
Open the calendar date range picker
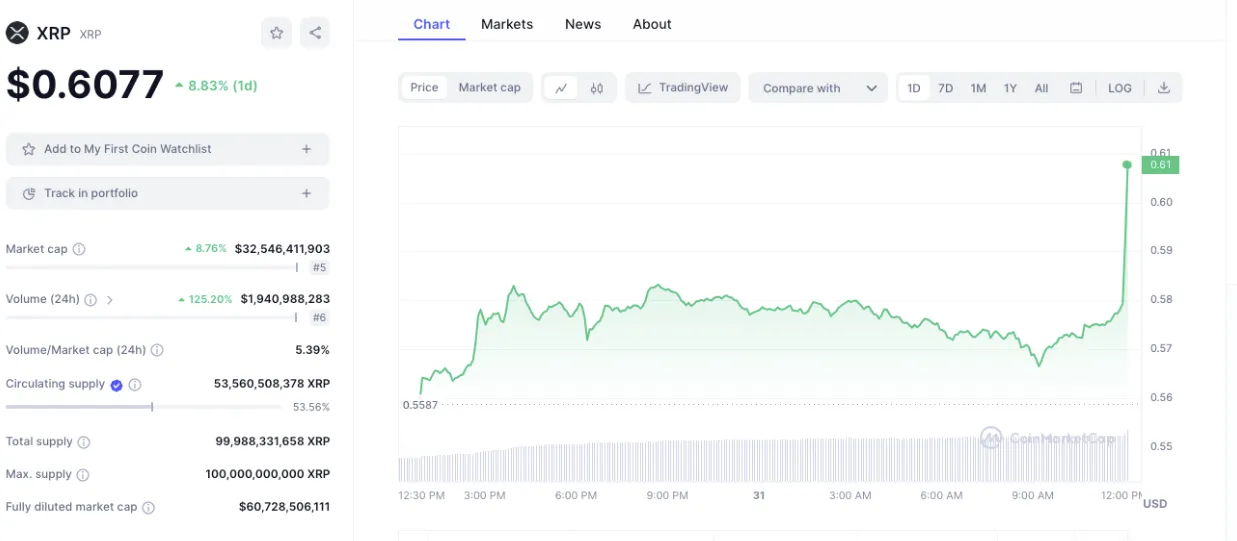1076,88
